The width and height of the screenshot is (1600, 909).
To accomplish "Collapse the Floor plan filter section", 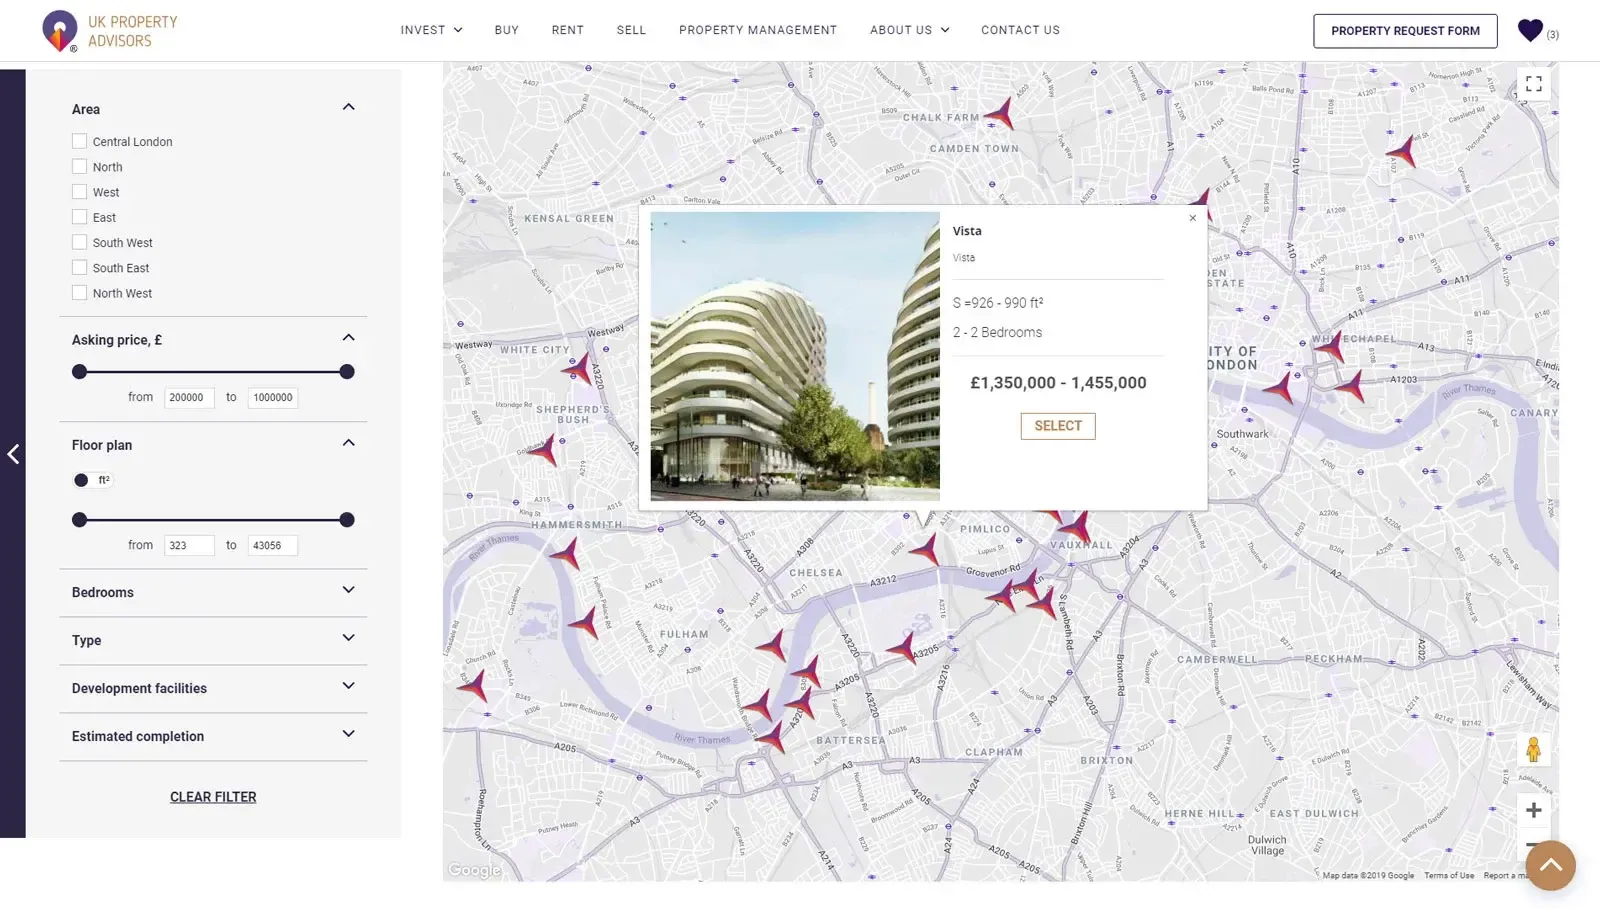I will [348, 443].
